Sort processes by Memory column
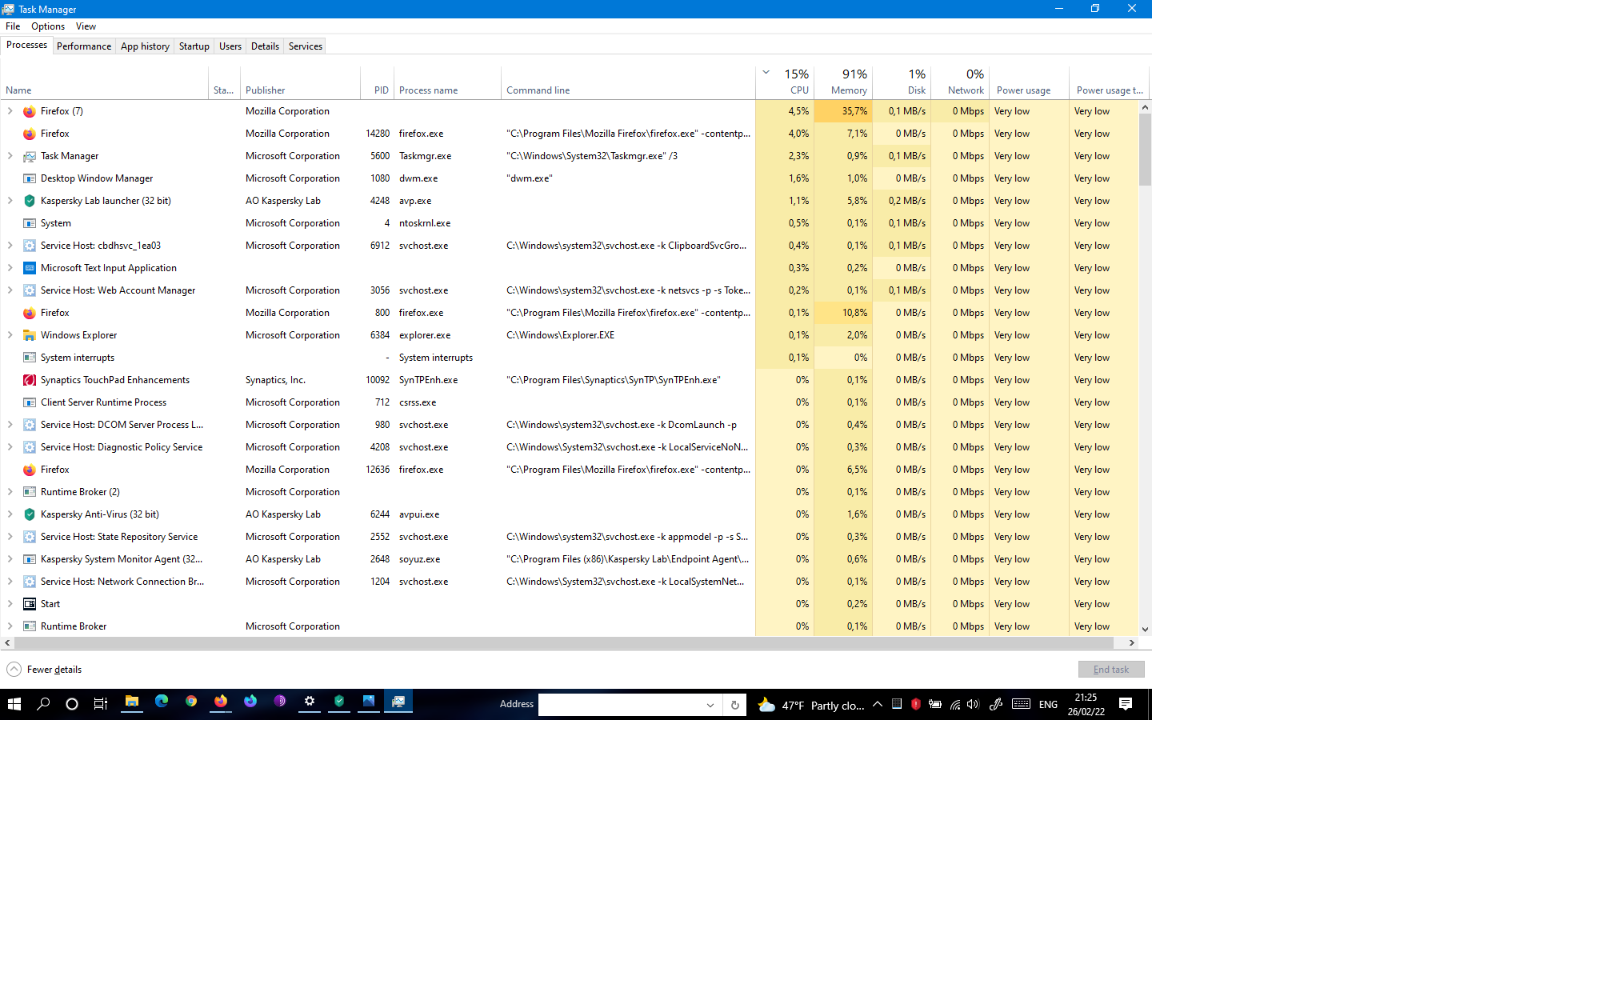 tap(843, 82)
